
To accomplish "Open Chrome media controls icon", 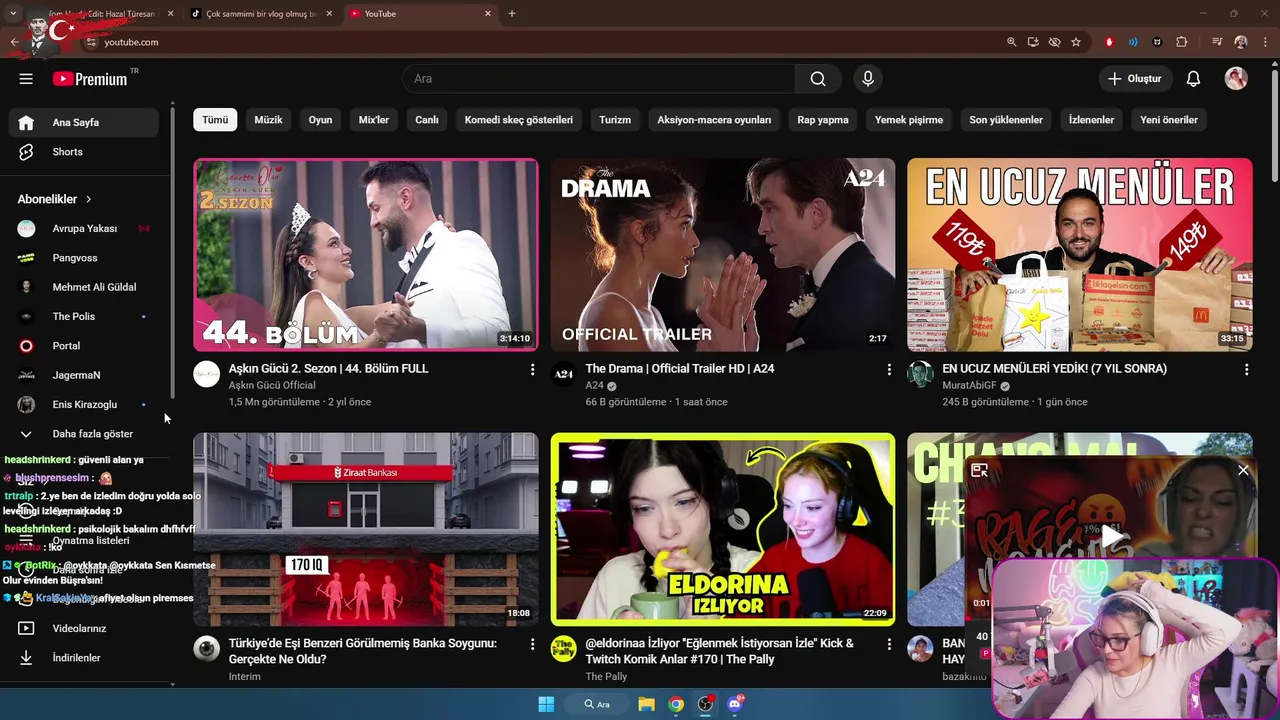I will click(1217, 42).
